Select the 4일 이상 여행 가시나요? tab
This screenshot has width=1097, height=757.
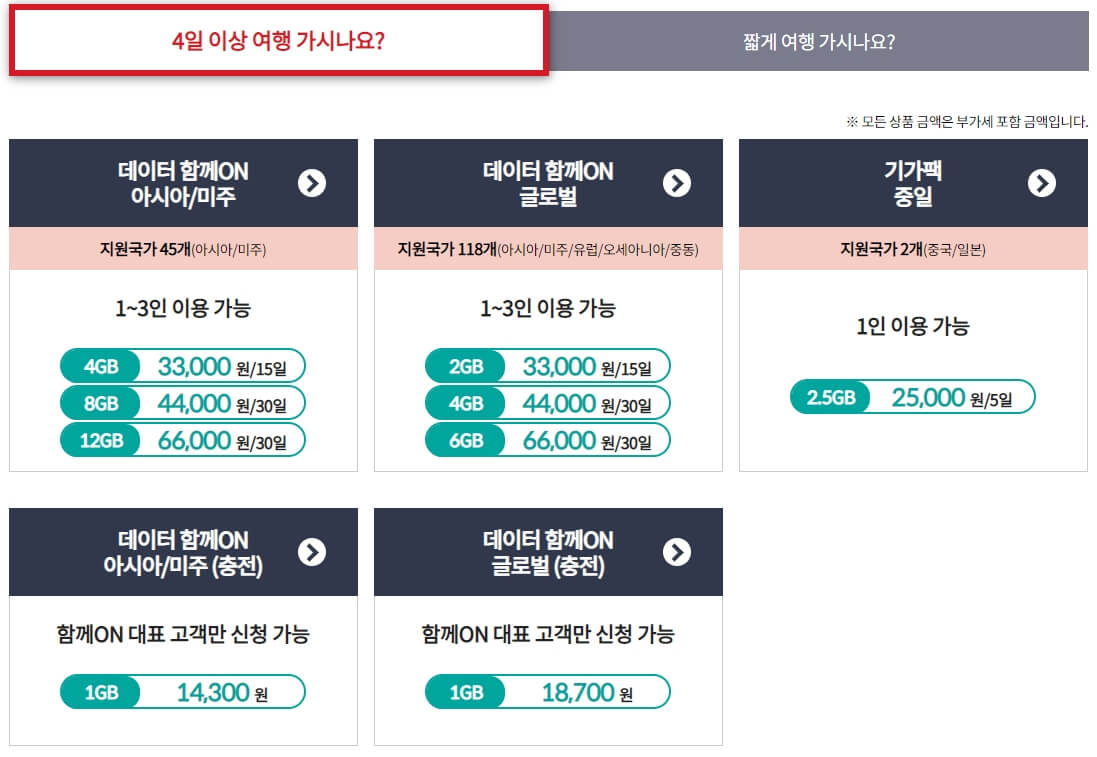pos(275,41)
